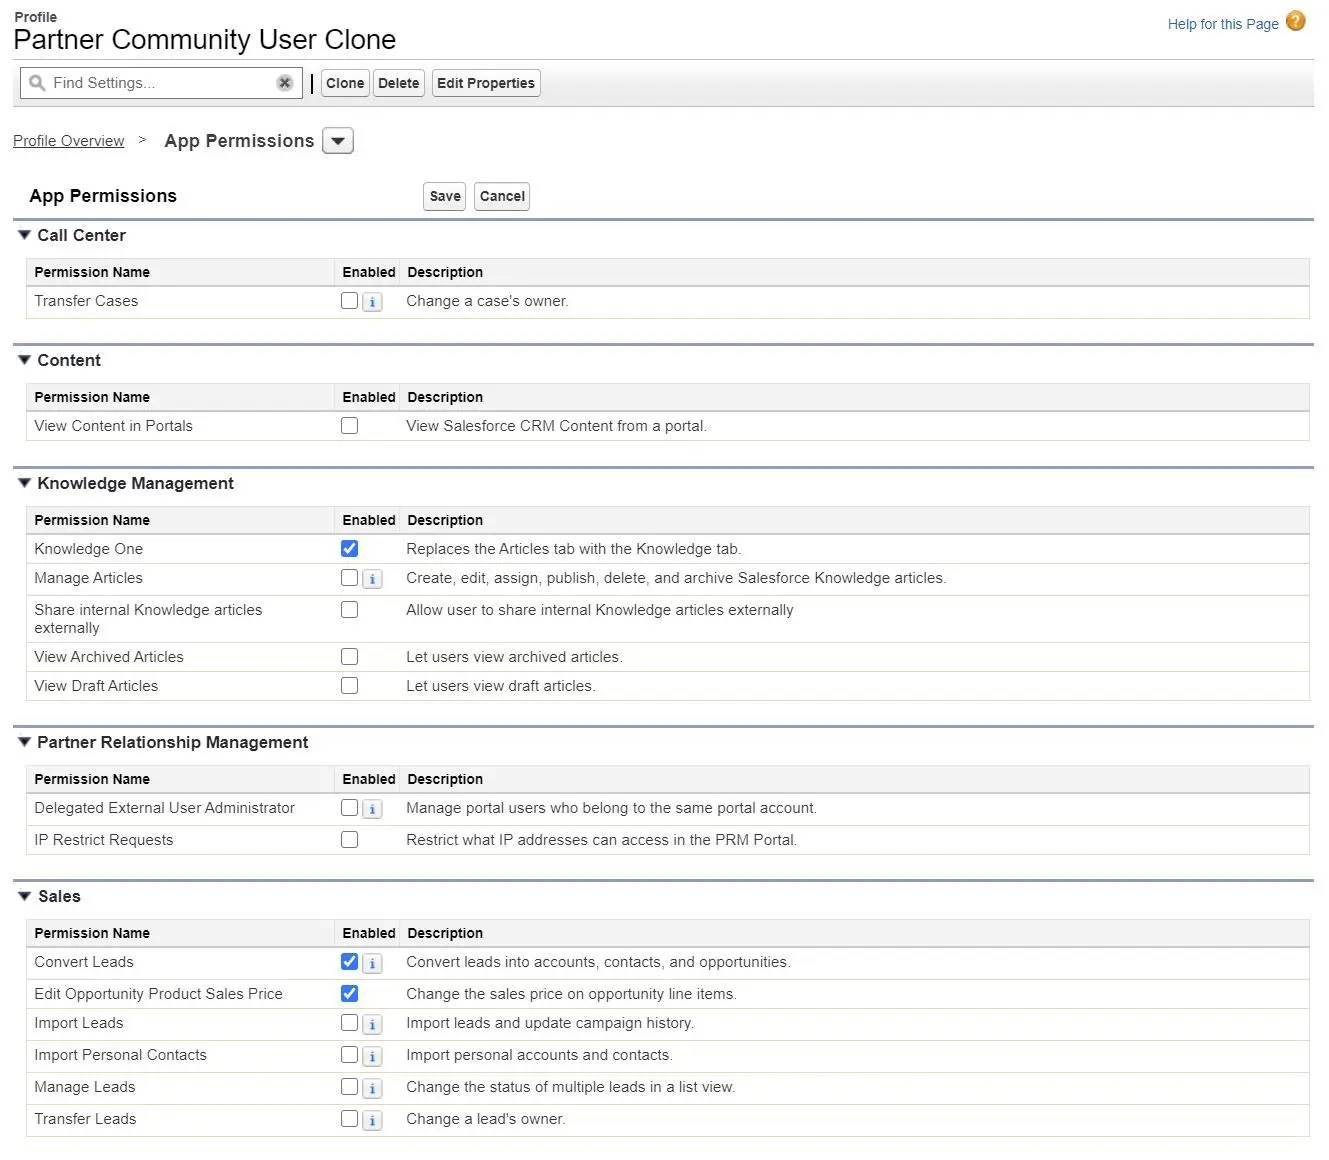The width and height of the screenshot is (1329, 1160).
Task: Open the info icon beside Manage Leads
Action: tap(372, 1088)
